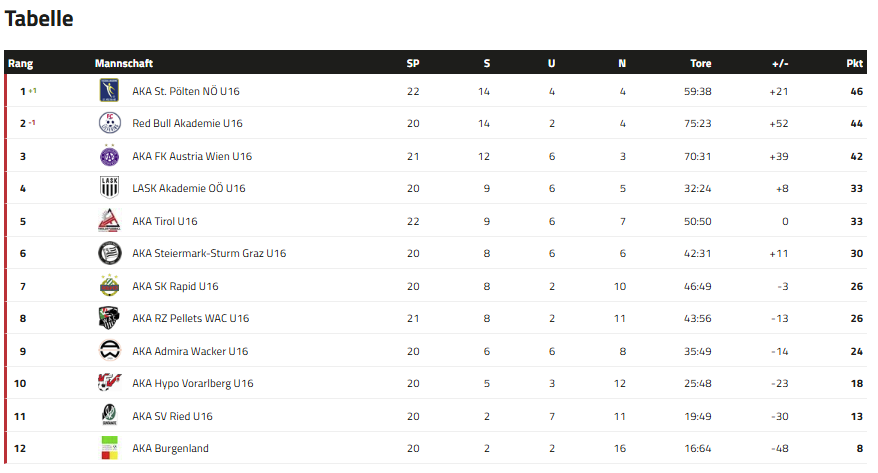Click the AKA Burgenland flag icon
The width and height of the screenshot is (878, 473).
(x=109, y=448)
